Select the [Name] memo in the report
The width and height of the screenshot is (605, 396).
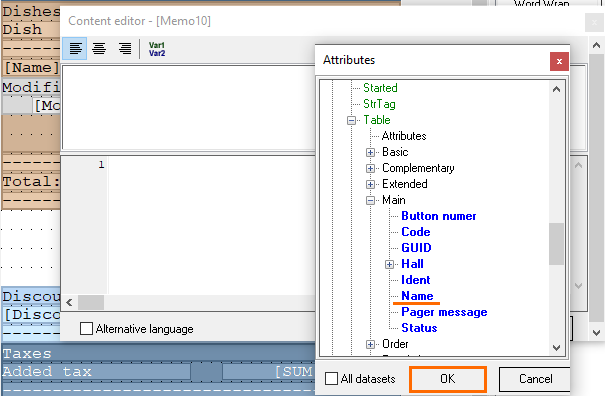click(31, 68)
